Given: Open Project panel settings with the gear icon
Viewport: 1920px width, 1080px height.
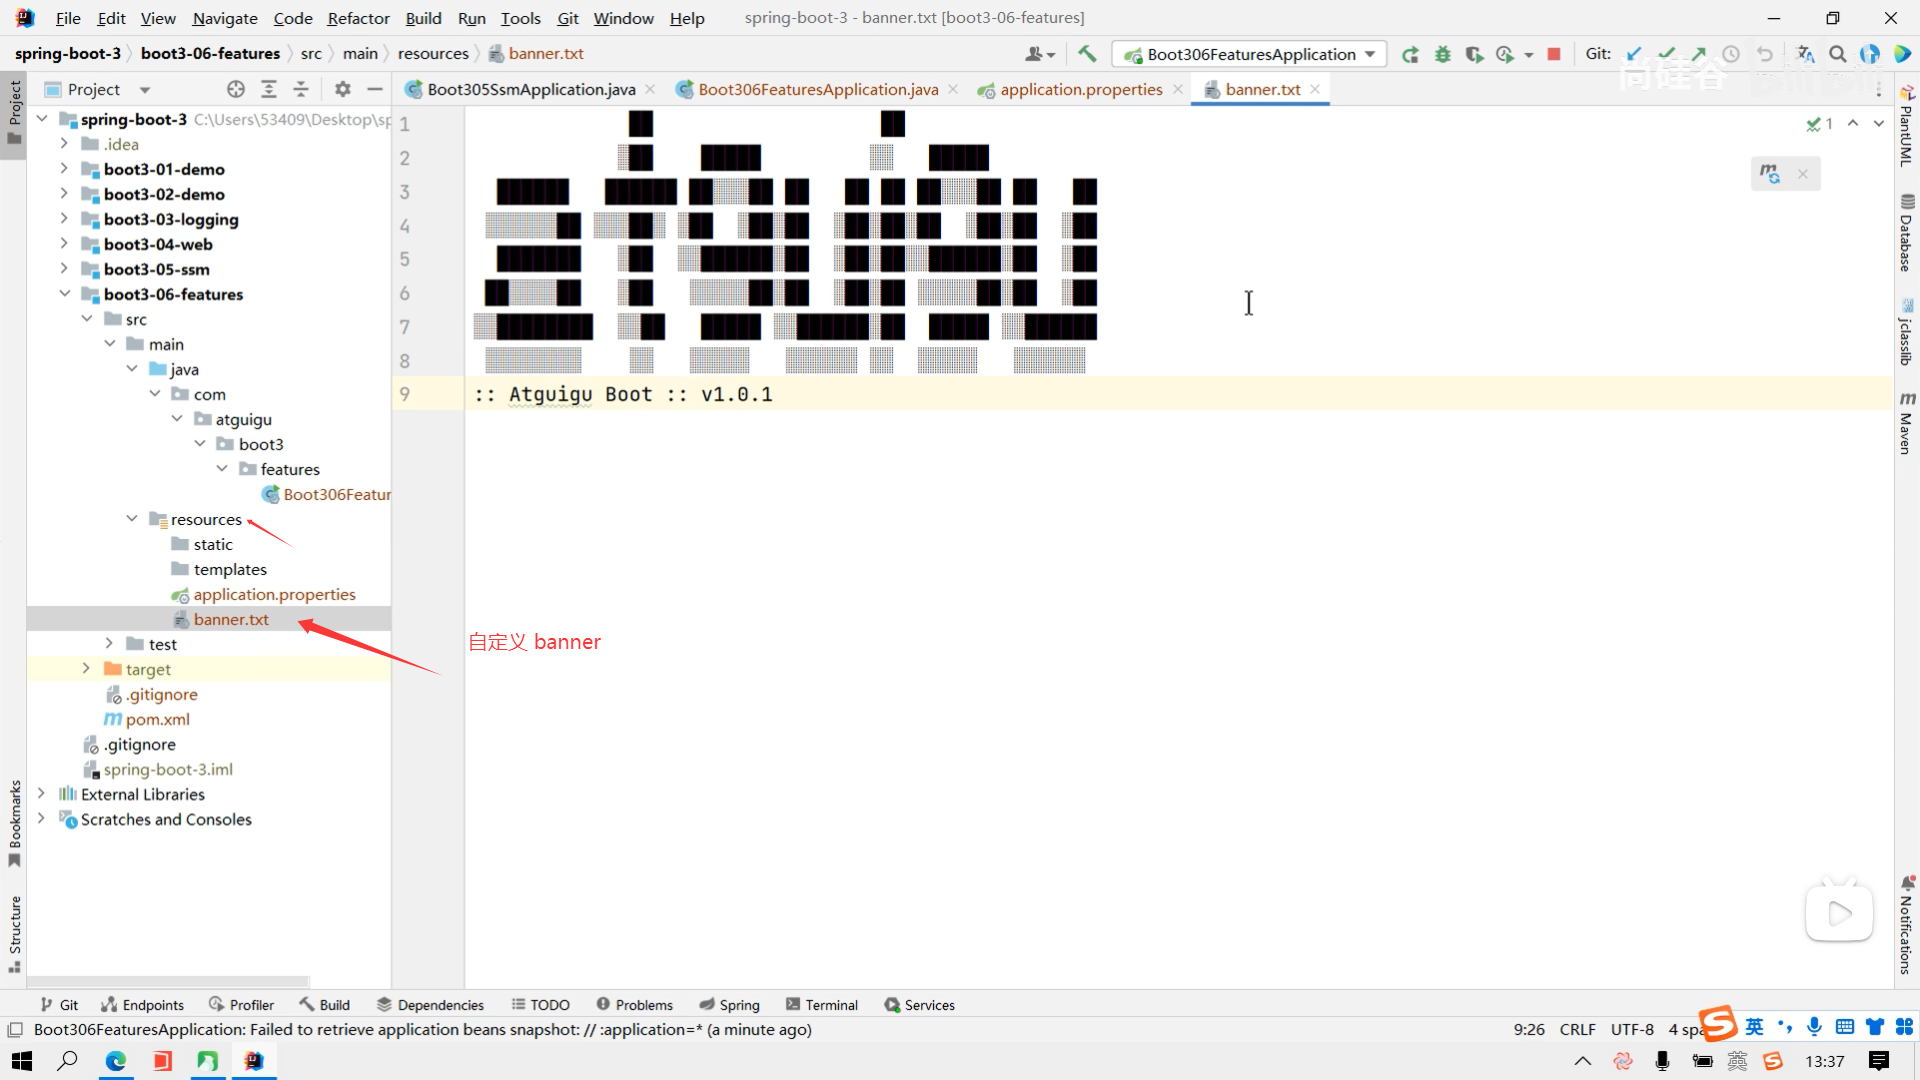Looking at the screenshot, I should point(343,89).
